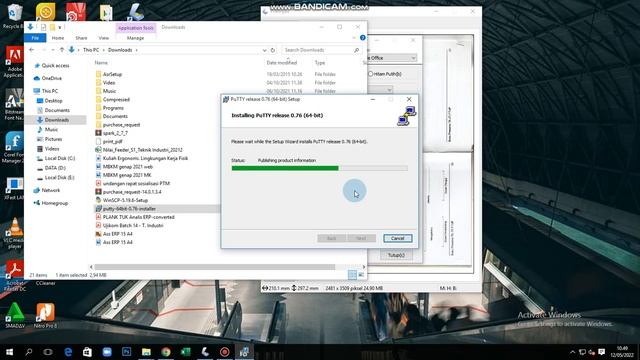This screenshot has width=640, height=360.
Task: Select the spark_2_7_7 file
Action: point(115,133)
